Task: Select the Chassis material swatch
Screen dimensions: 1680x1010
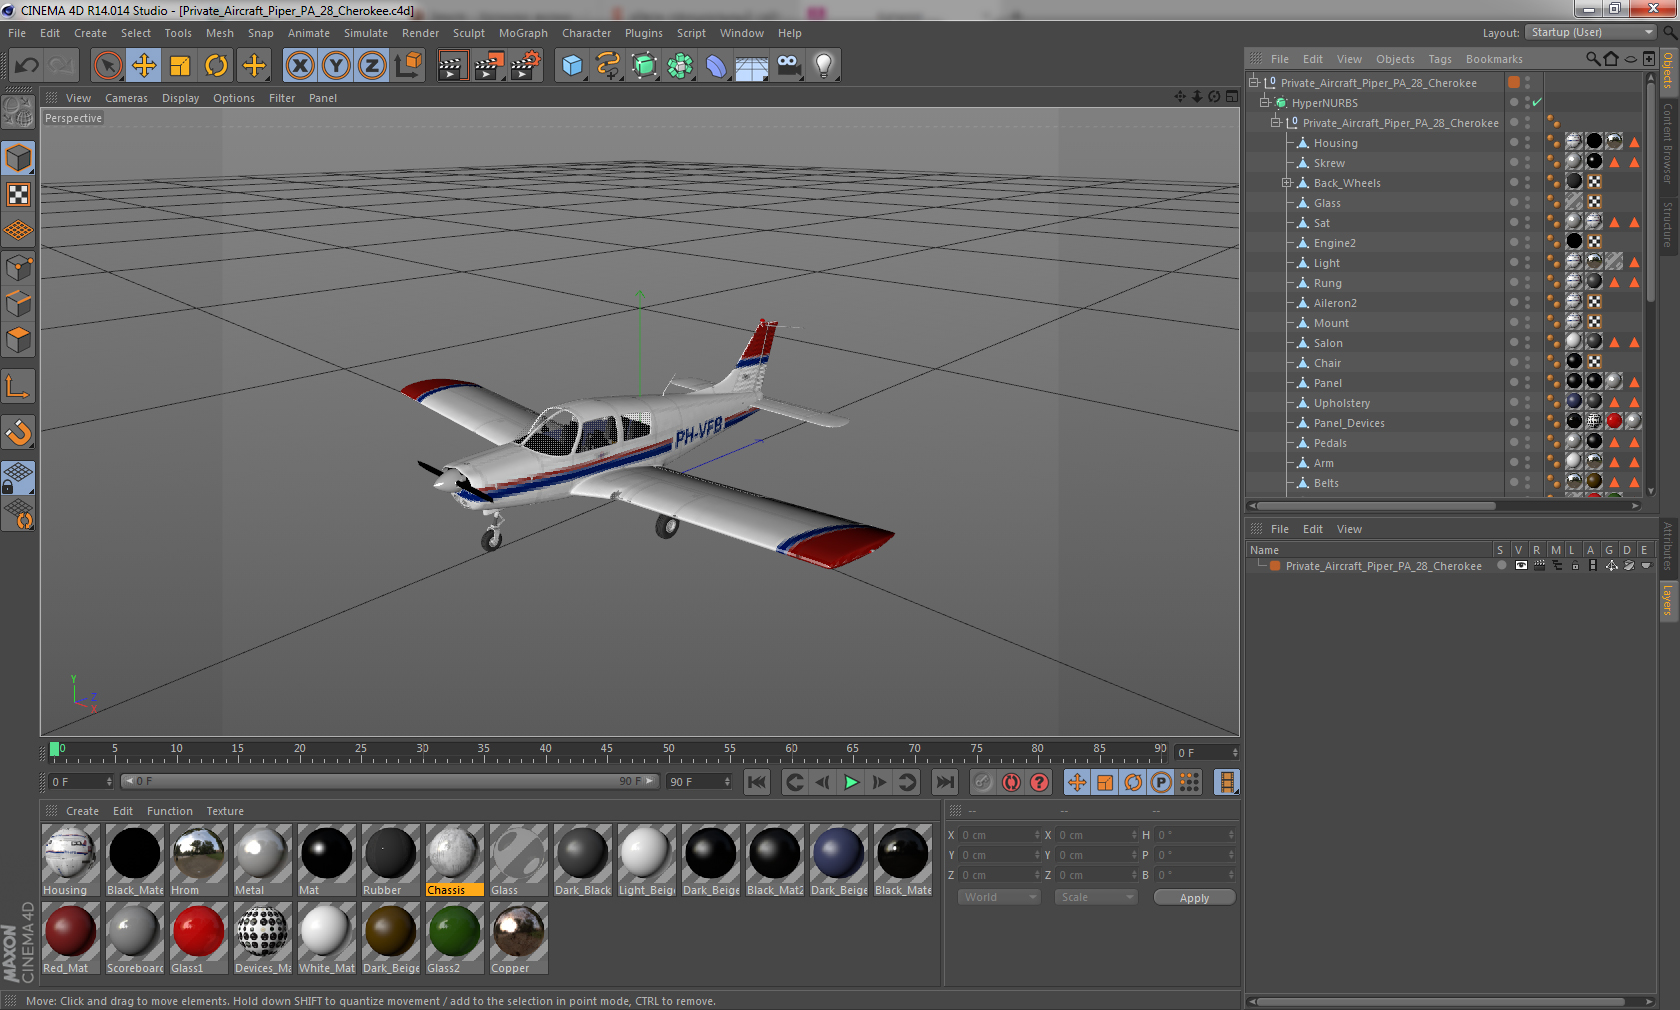Action: [455, 860]
